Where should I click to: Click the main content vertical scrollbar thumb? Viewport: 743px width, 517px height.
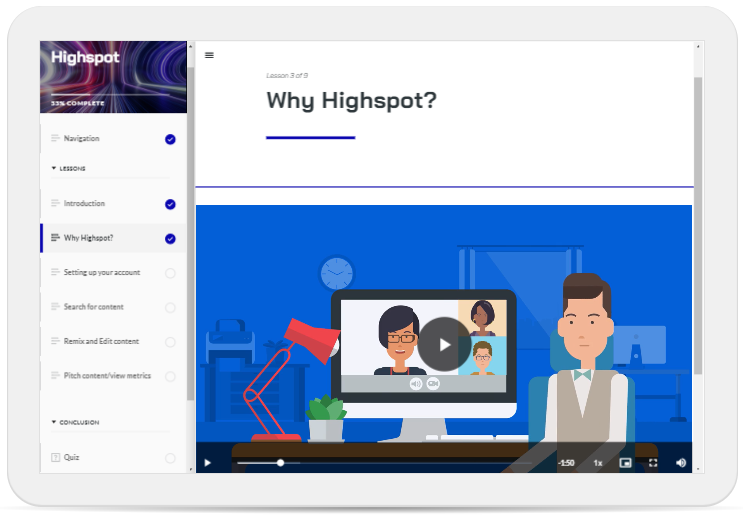(698, 226)
